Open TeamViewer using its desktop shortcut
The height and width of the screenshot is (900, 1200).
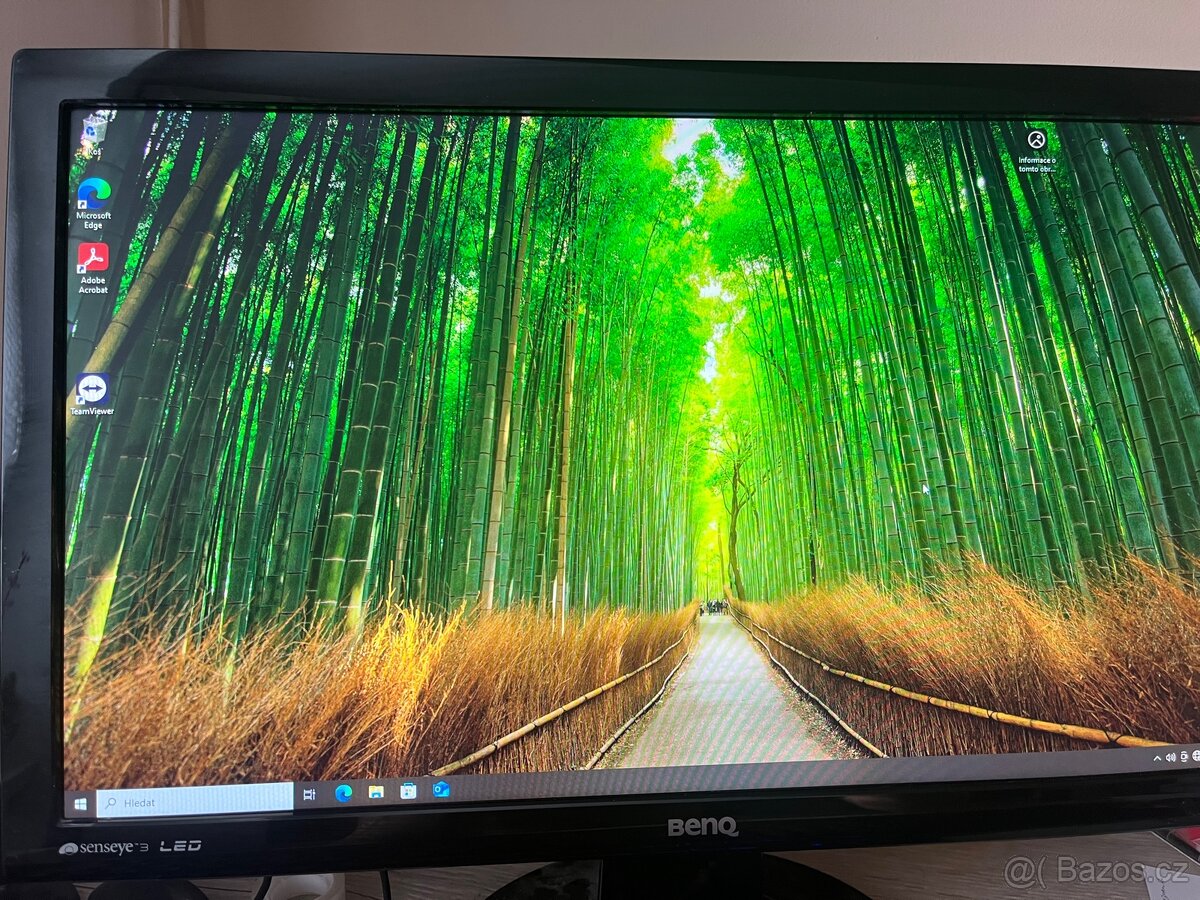click(x=93, y=385)
